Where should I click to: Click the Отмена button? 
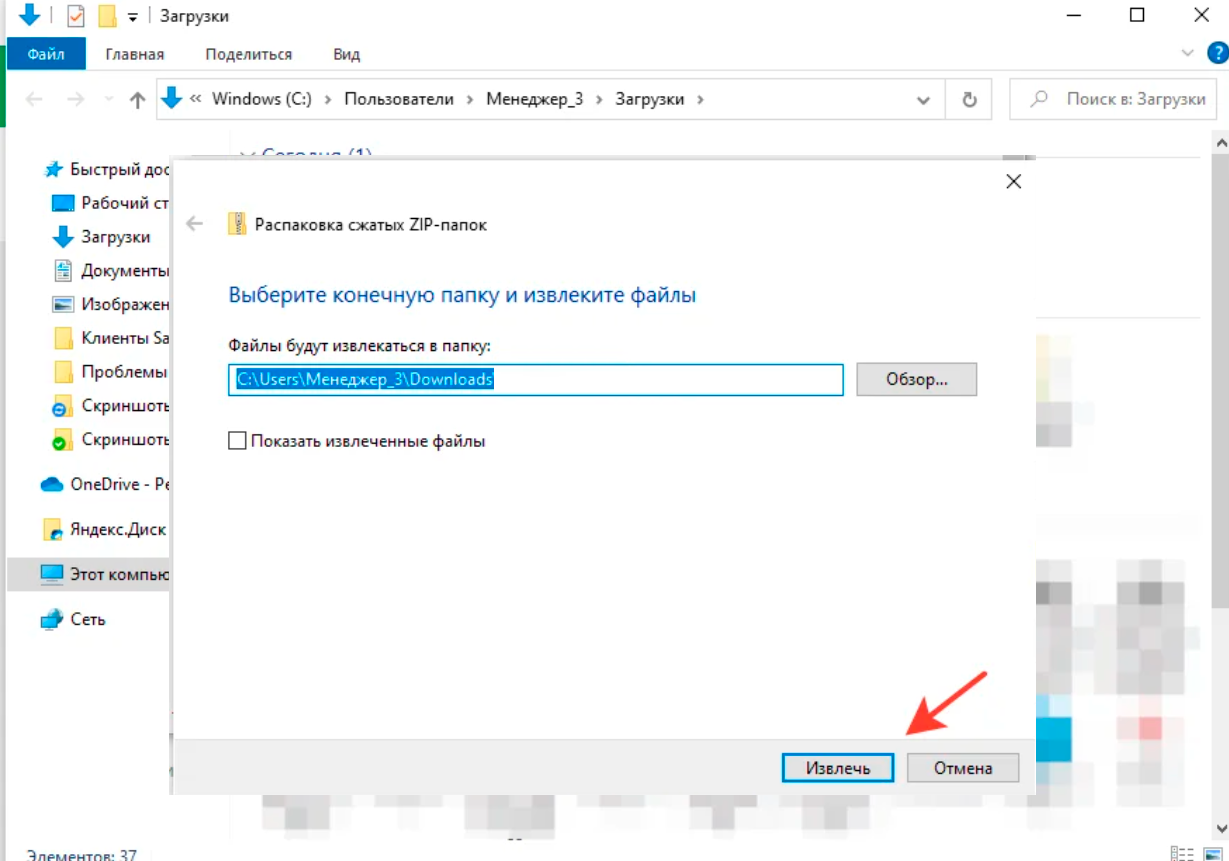click(962, 768)
